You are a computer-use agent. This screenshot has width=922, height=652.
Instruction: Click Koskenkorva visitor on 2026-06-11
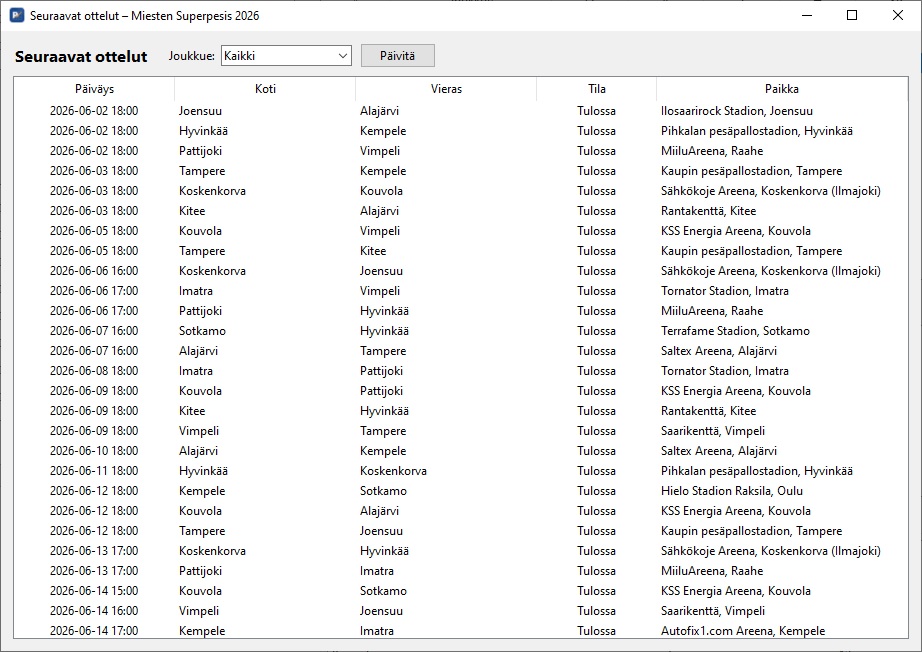point(393,470)
